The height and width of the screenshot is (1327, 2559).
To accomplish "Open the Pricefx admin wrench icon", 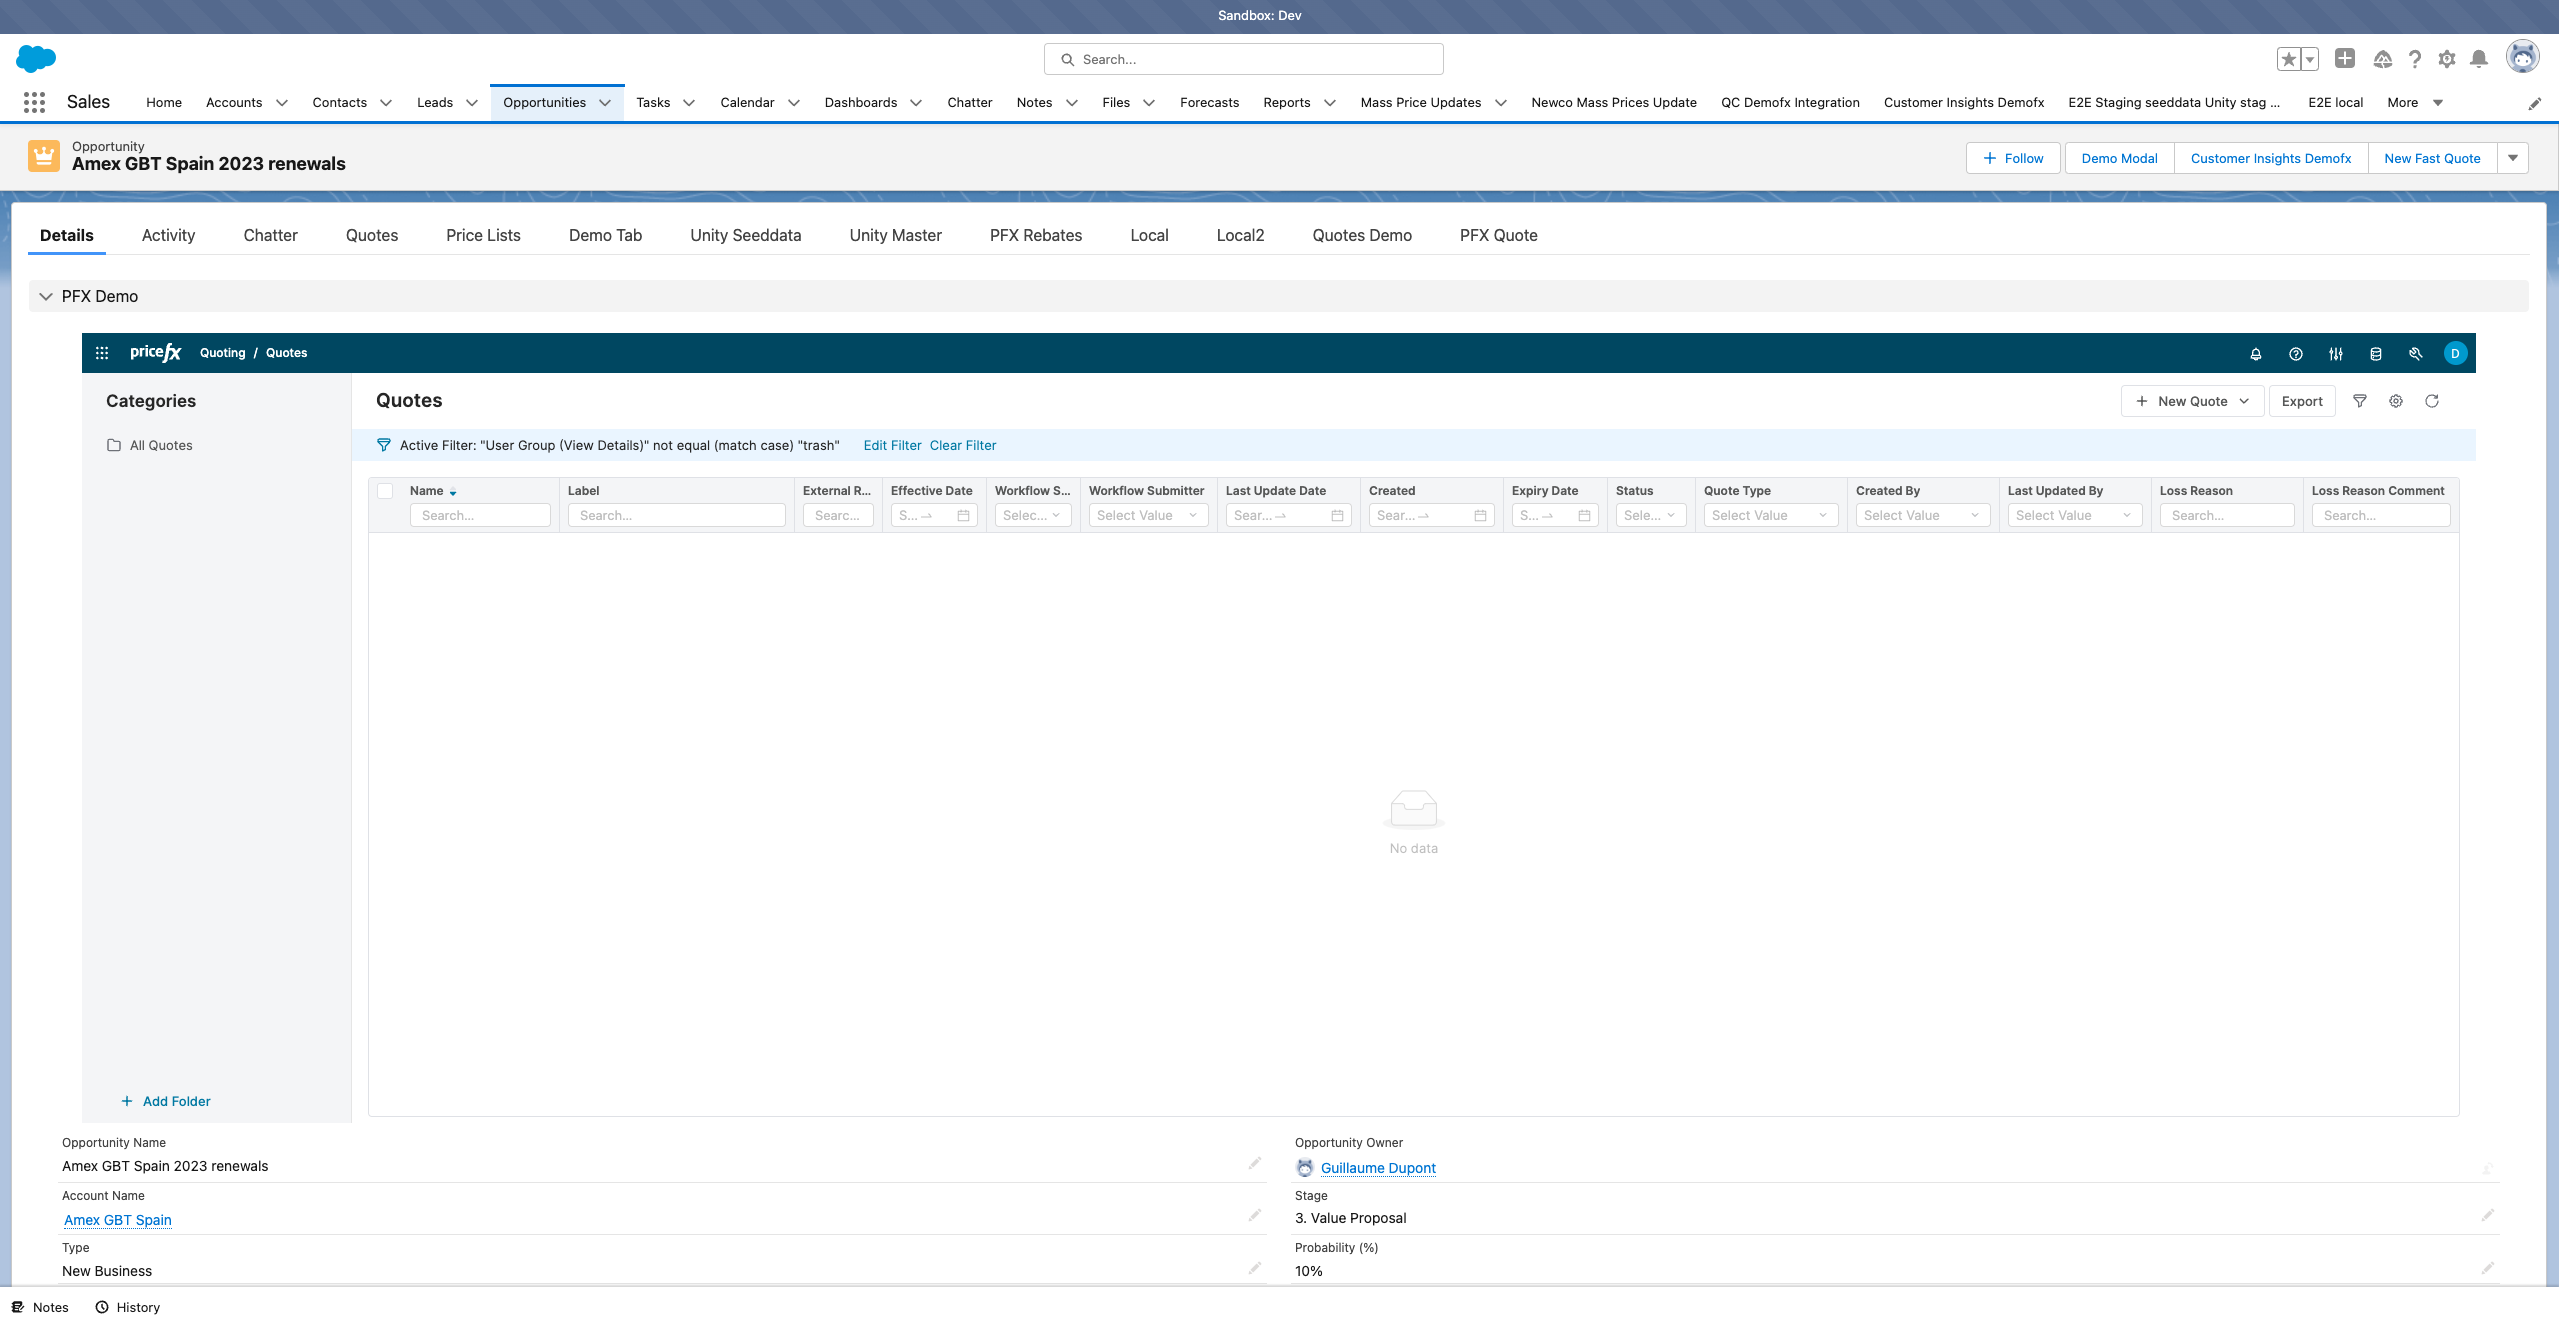I will pyautogui.click(x=2414, y=353).
